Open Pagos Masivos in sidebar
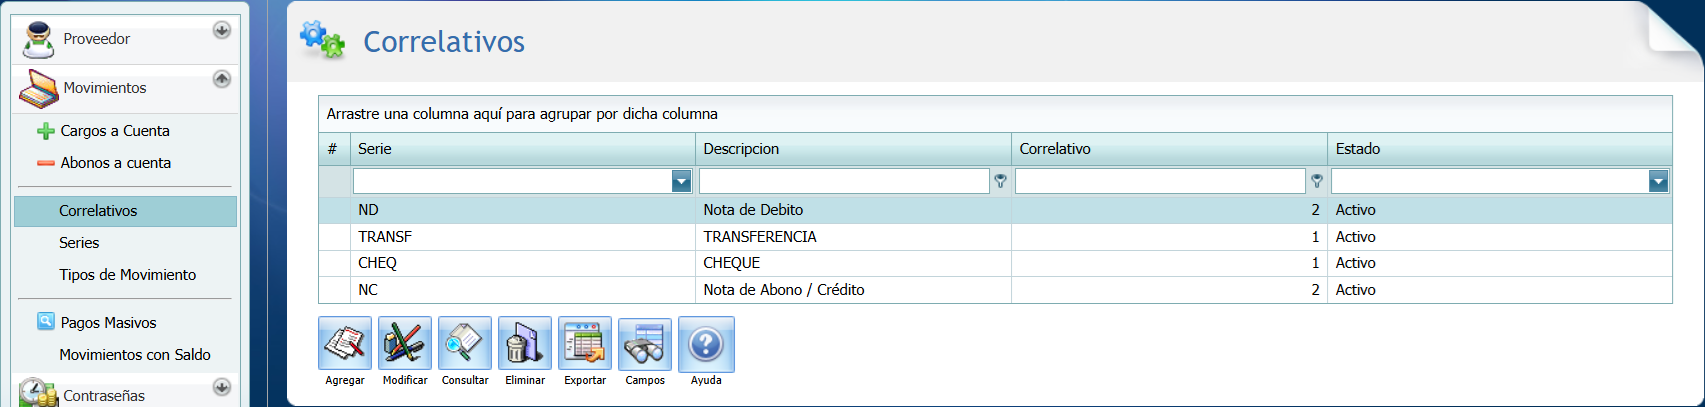1705x407 pixels. pyautogui.click(x=108, y=323)
